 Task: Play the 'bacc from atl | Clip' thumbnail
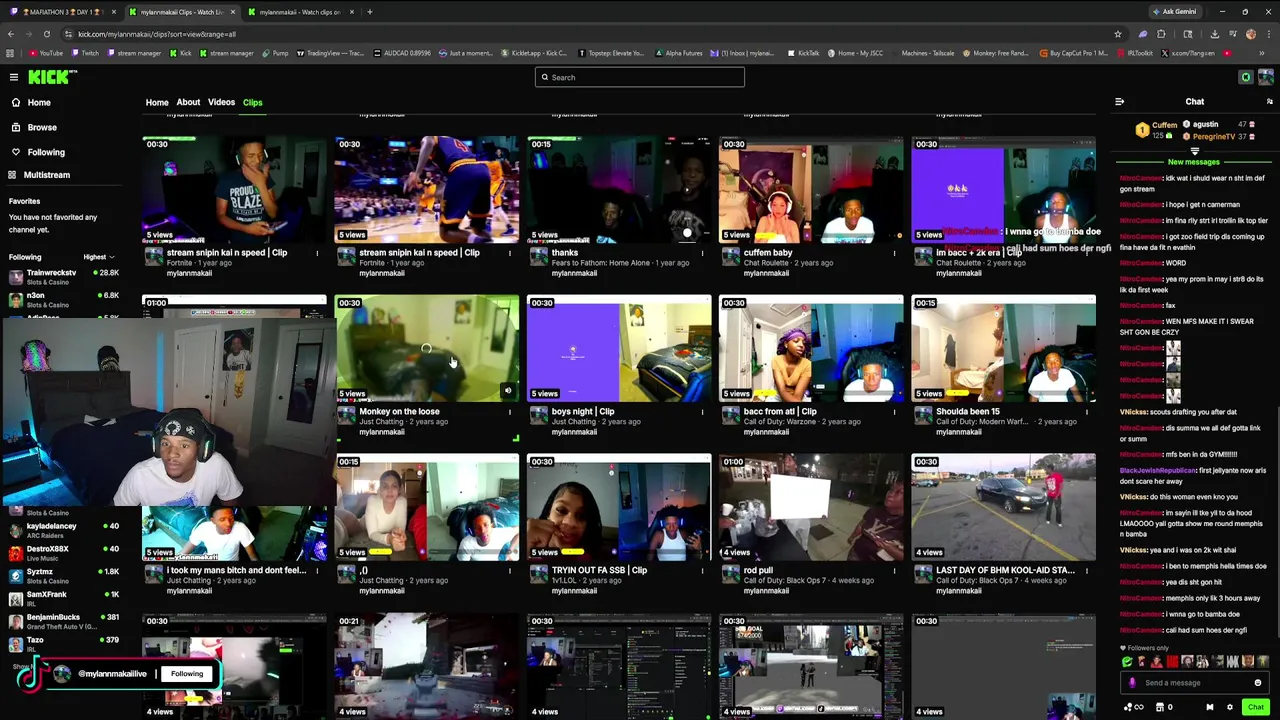pyautogui.click(x=811, y=348)
